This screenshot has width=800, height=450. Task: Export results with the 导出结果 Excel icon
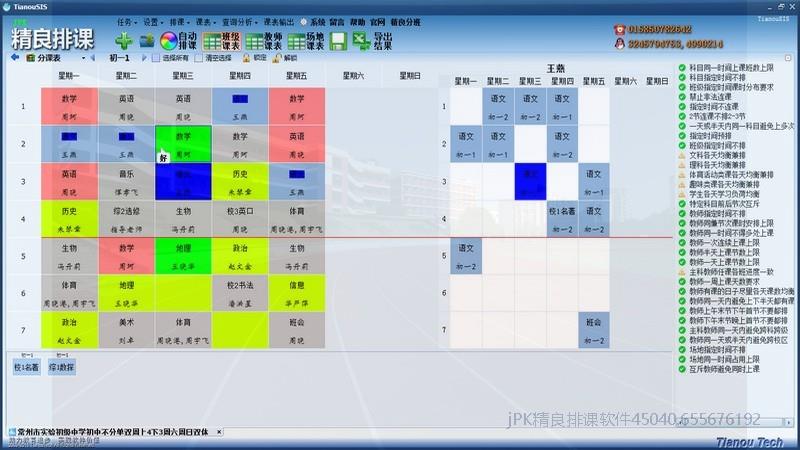pyautogui.click(x=372, y=41)
